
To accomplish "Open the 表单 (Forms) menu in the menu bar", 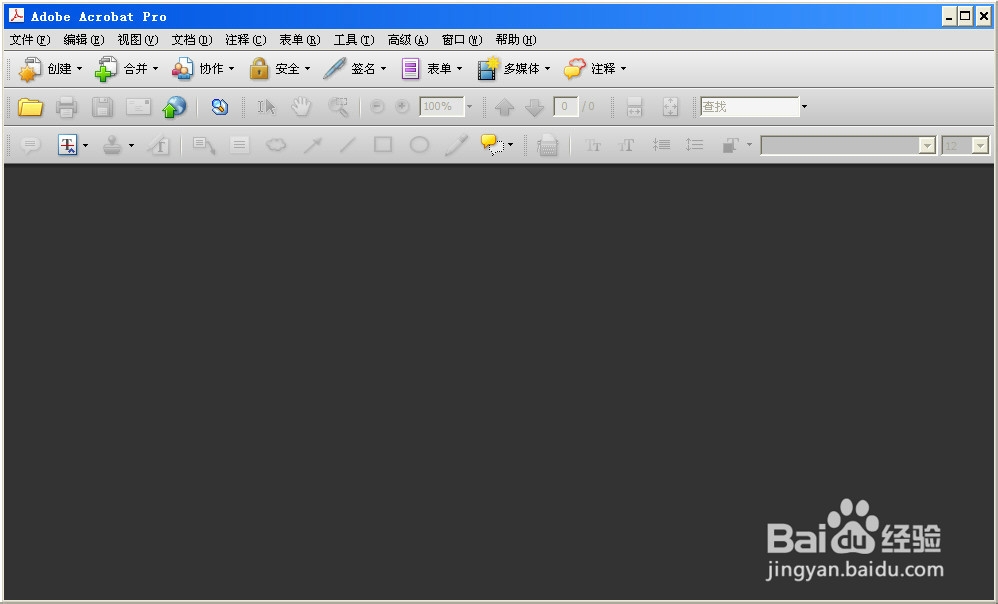I will point(300,40).
